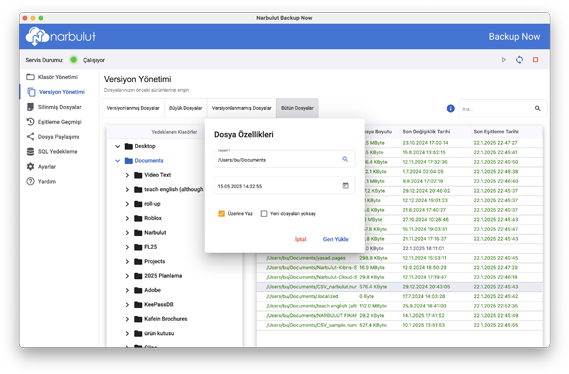
Task: Click the search icon in Hedef path field
Action: click(345, 159)
